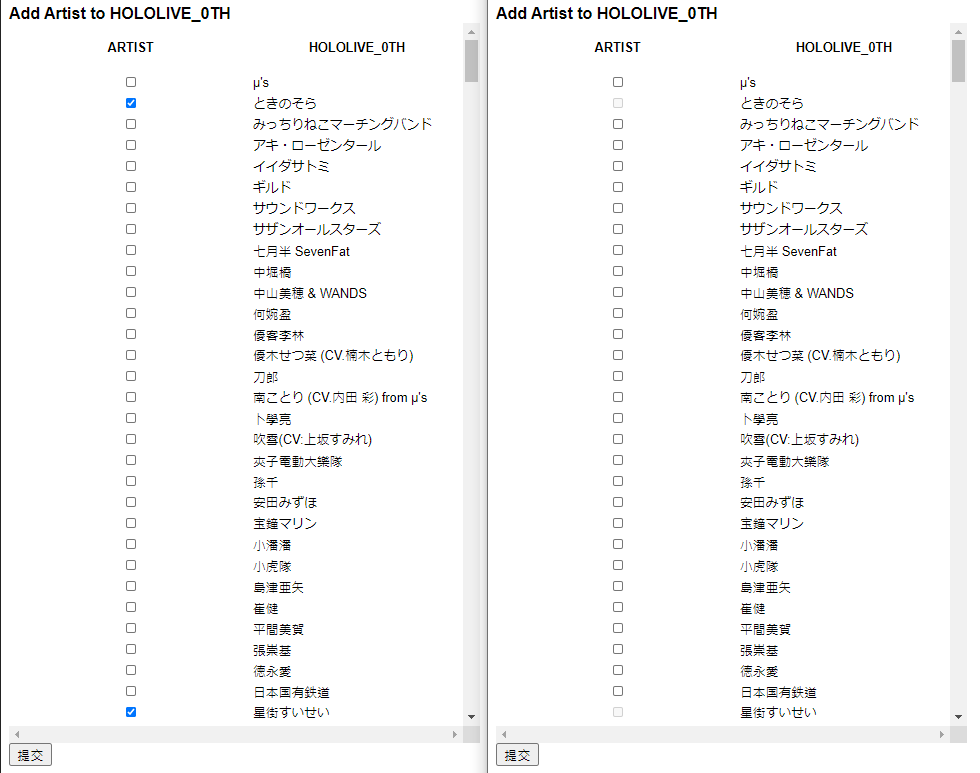Click up arrow of left panel vertical scrollbar
The width and height of the screenshot is (980, 773).
coord(471,31)
